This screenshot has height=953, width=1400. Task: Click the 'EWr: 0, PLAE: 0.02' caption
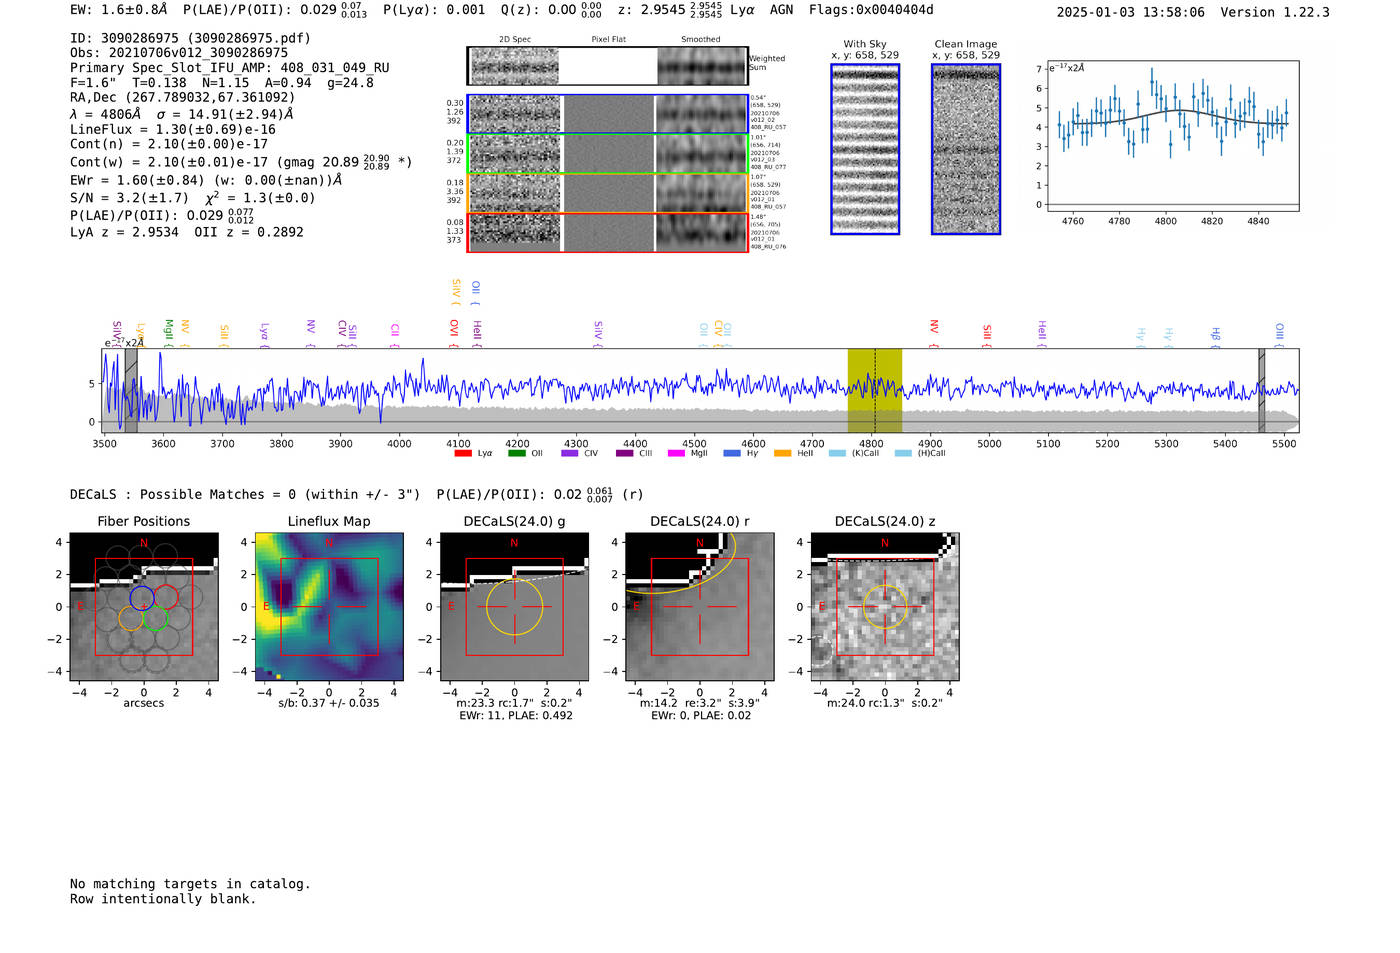tap(701, 716)
